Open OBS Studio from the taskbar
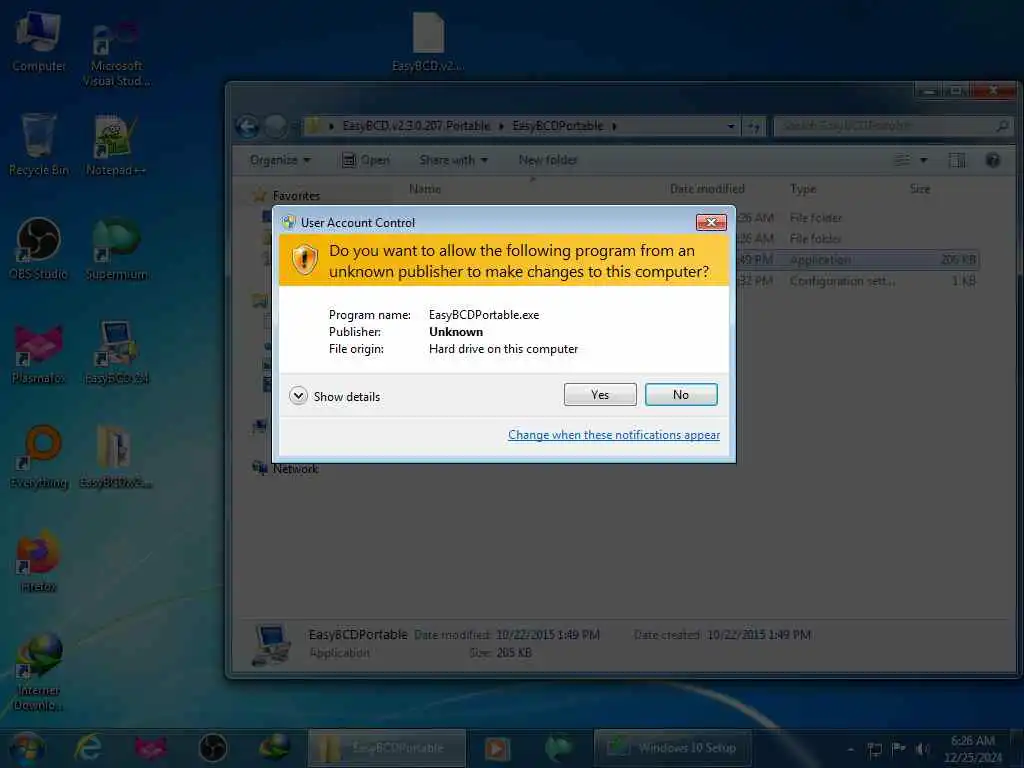This screenshot has height=768, width=1024. [x=213, y=748]
